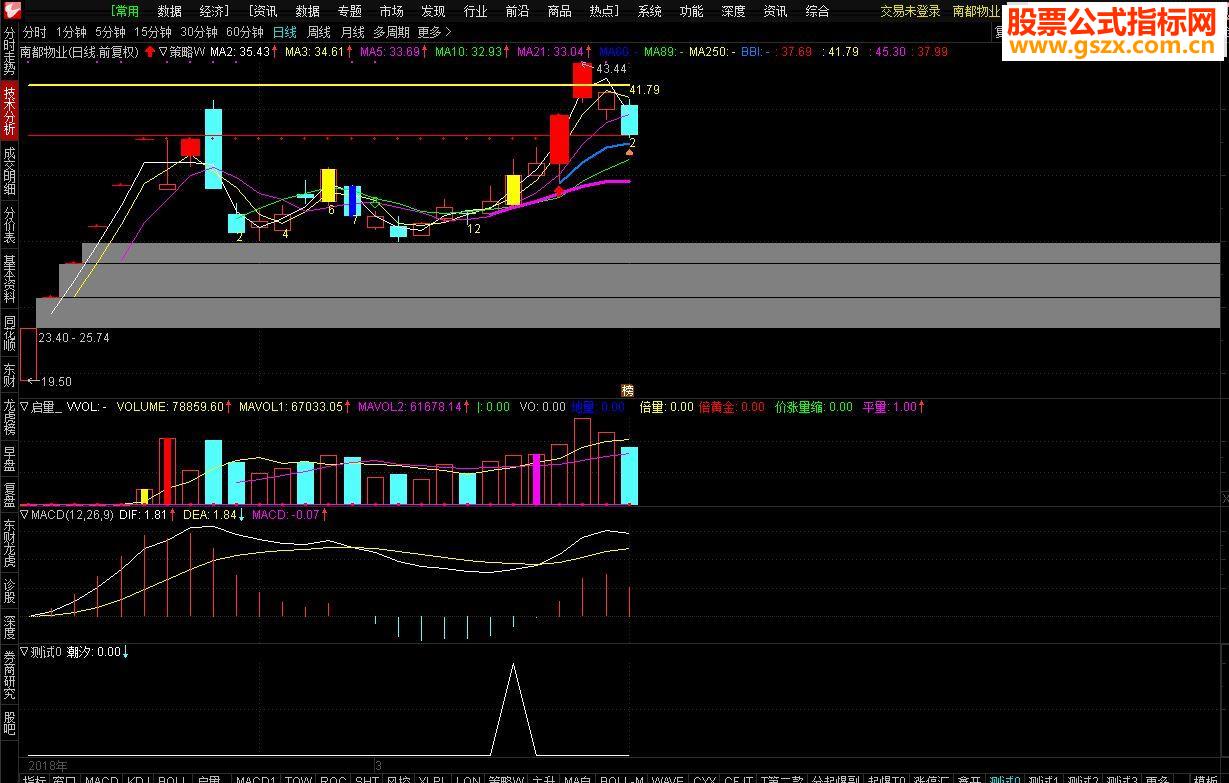Open the 经济 menu
This screenshot has width=1229, height=783.
pyautogui.click(x=213, y=11)
